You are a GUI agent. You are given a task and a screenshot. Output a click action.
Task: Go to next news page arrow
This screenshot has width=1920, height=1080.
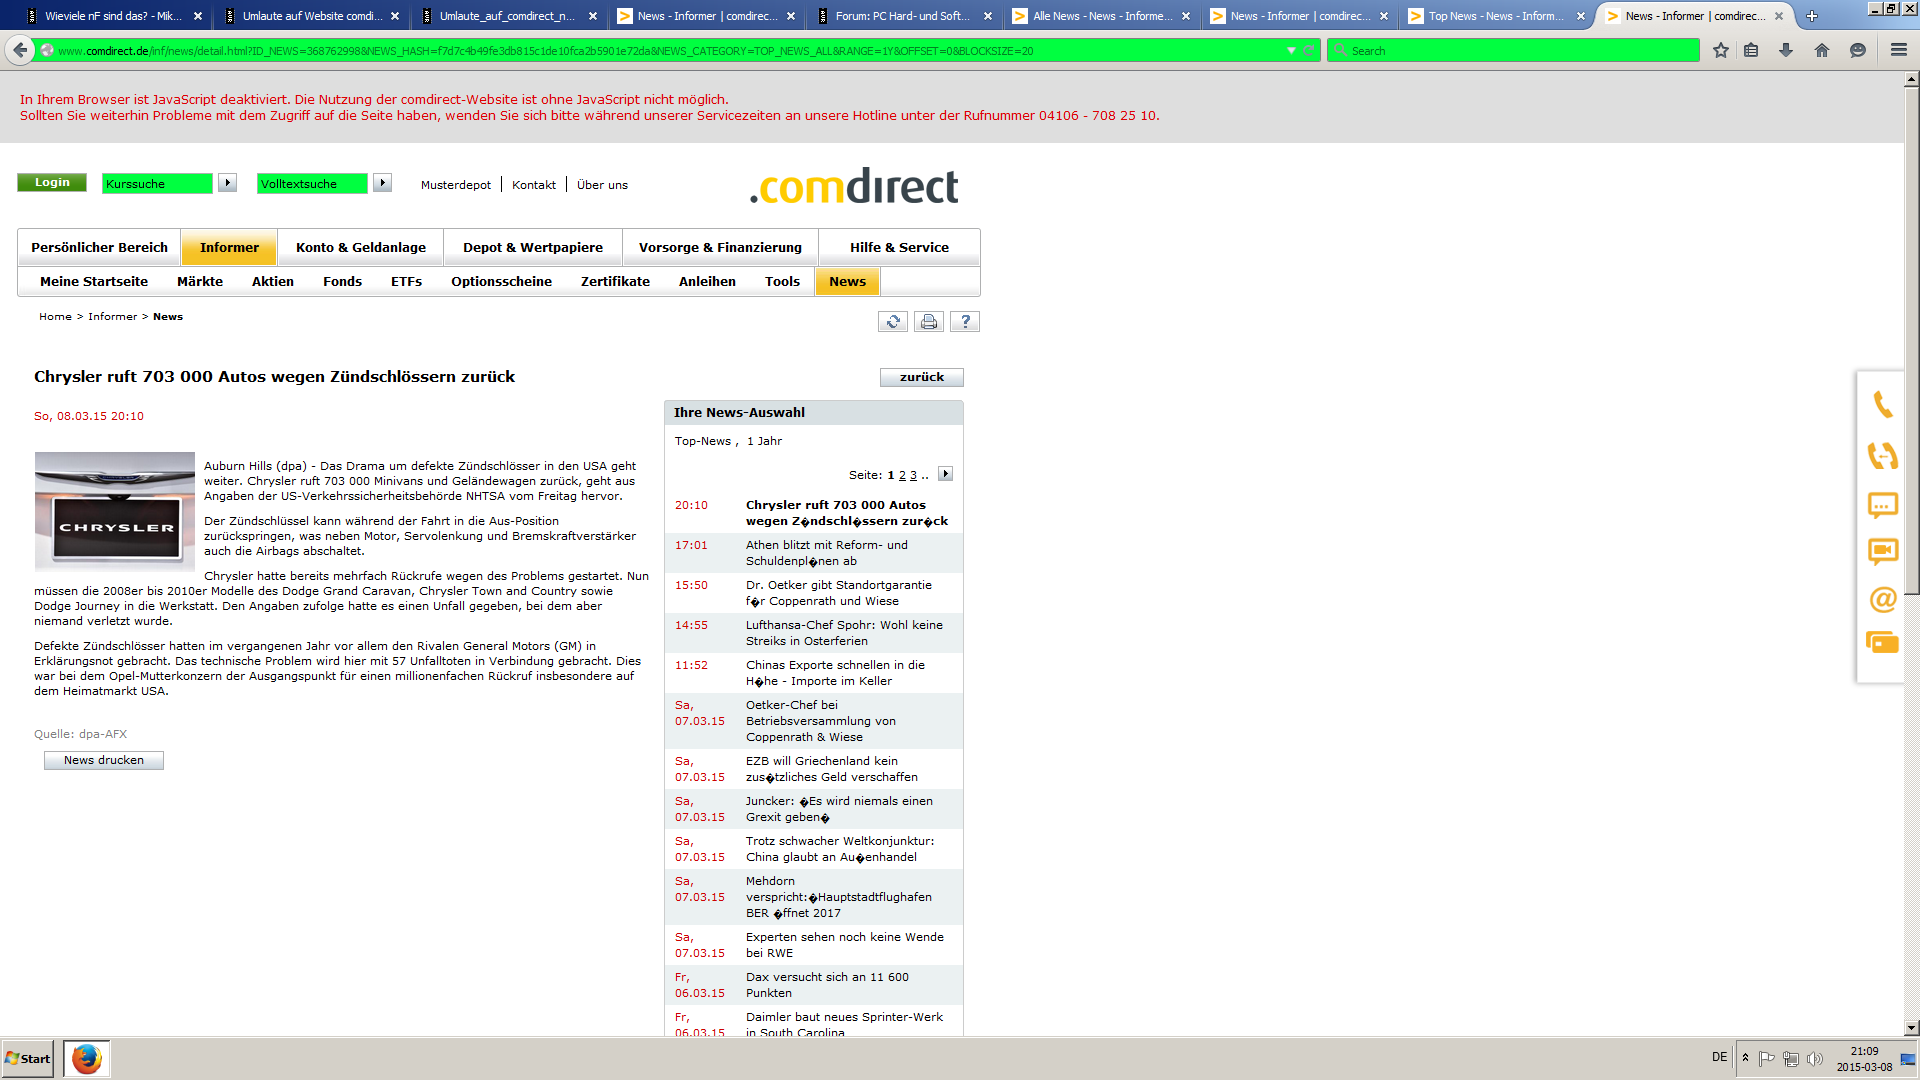(945, 474)
